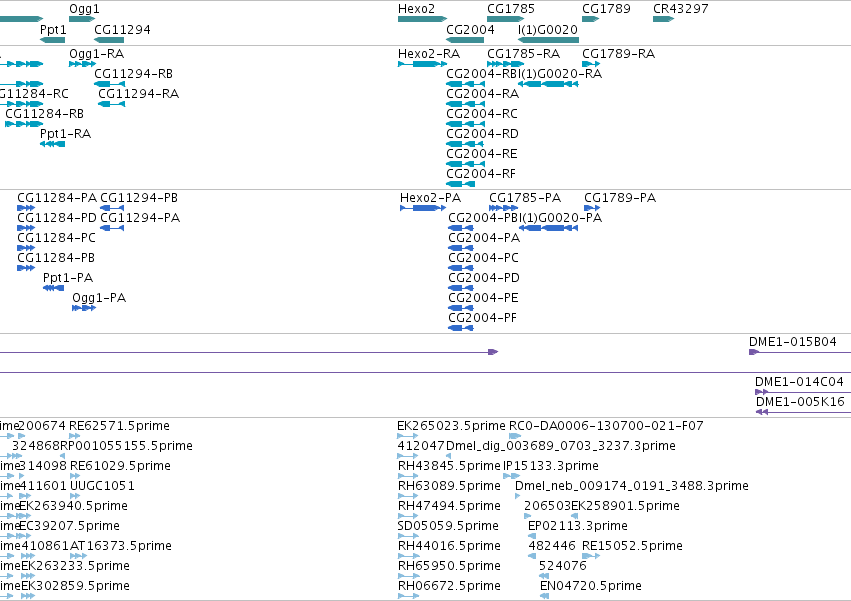Click transcript CG11284-RC

(22, 104)
